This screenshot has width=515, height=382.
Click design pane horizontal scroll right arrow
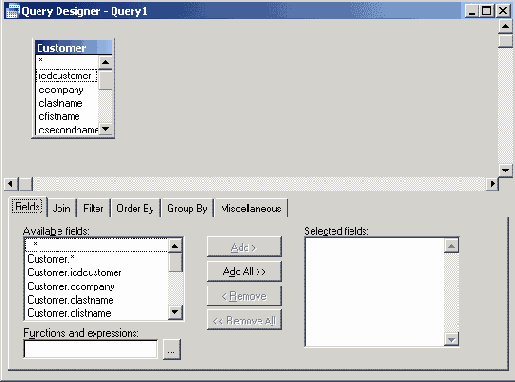point(492,184)
